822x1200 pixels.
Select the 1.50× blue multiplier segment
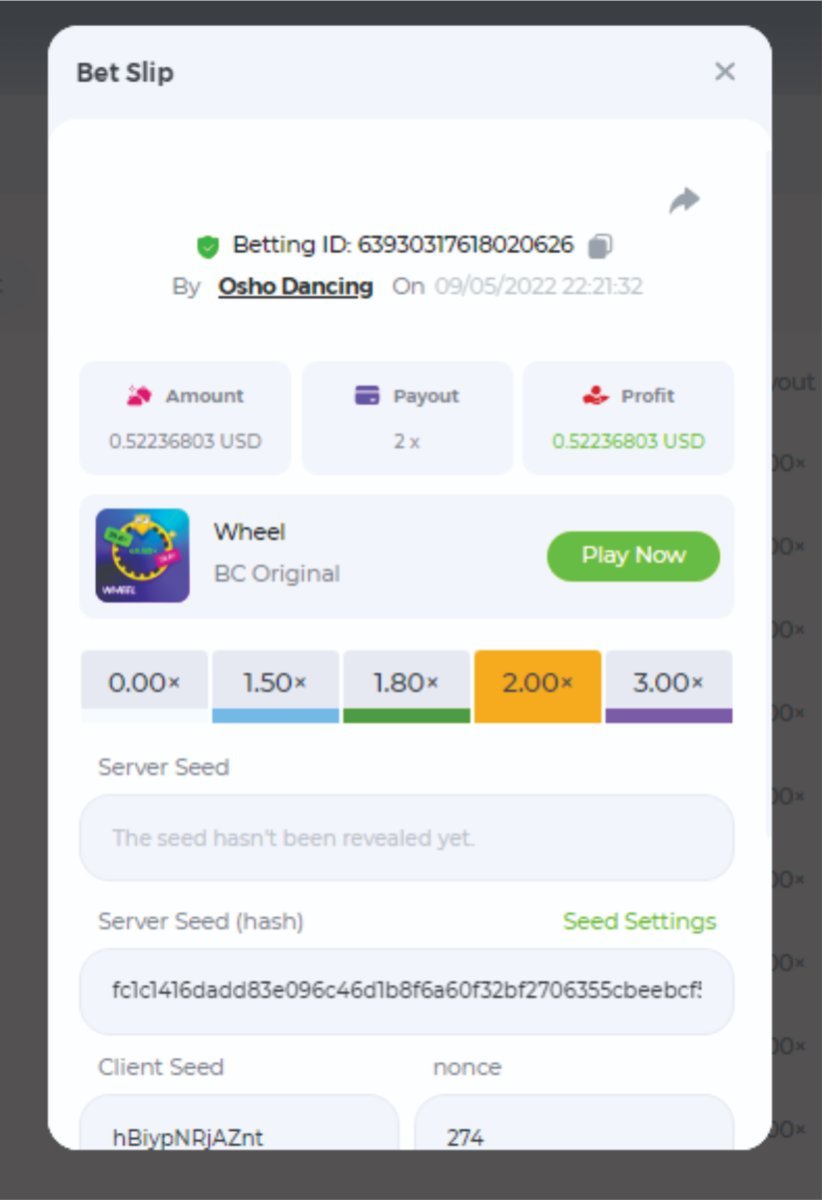pos(275,685)
